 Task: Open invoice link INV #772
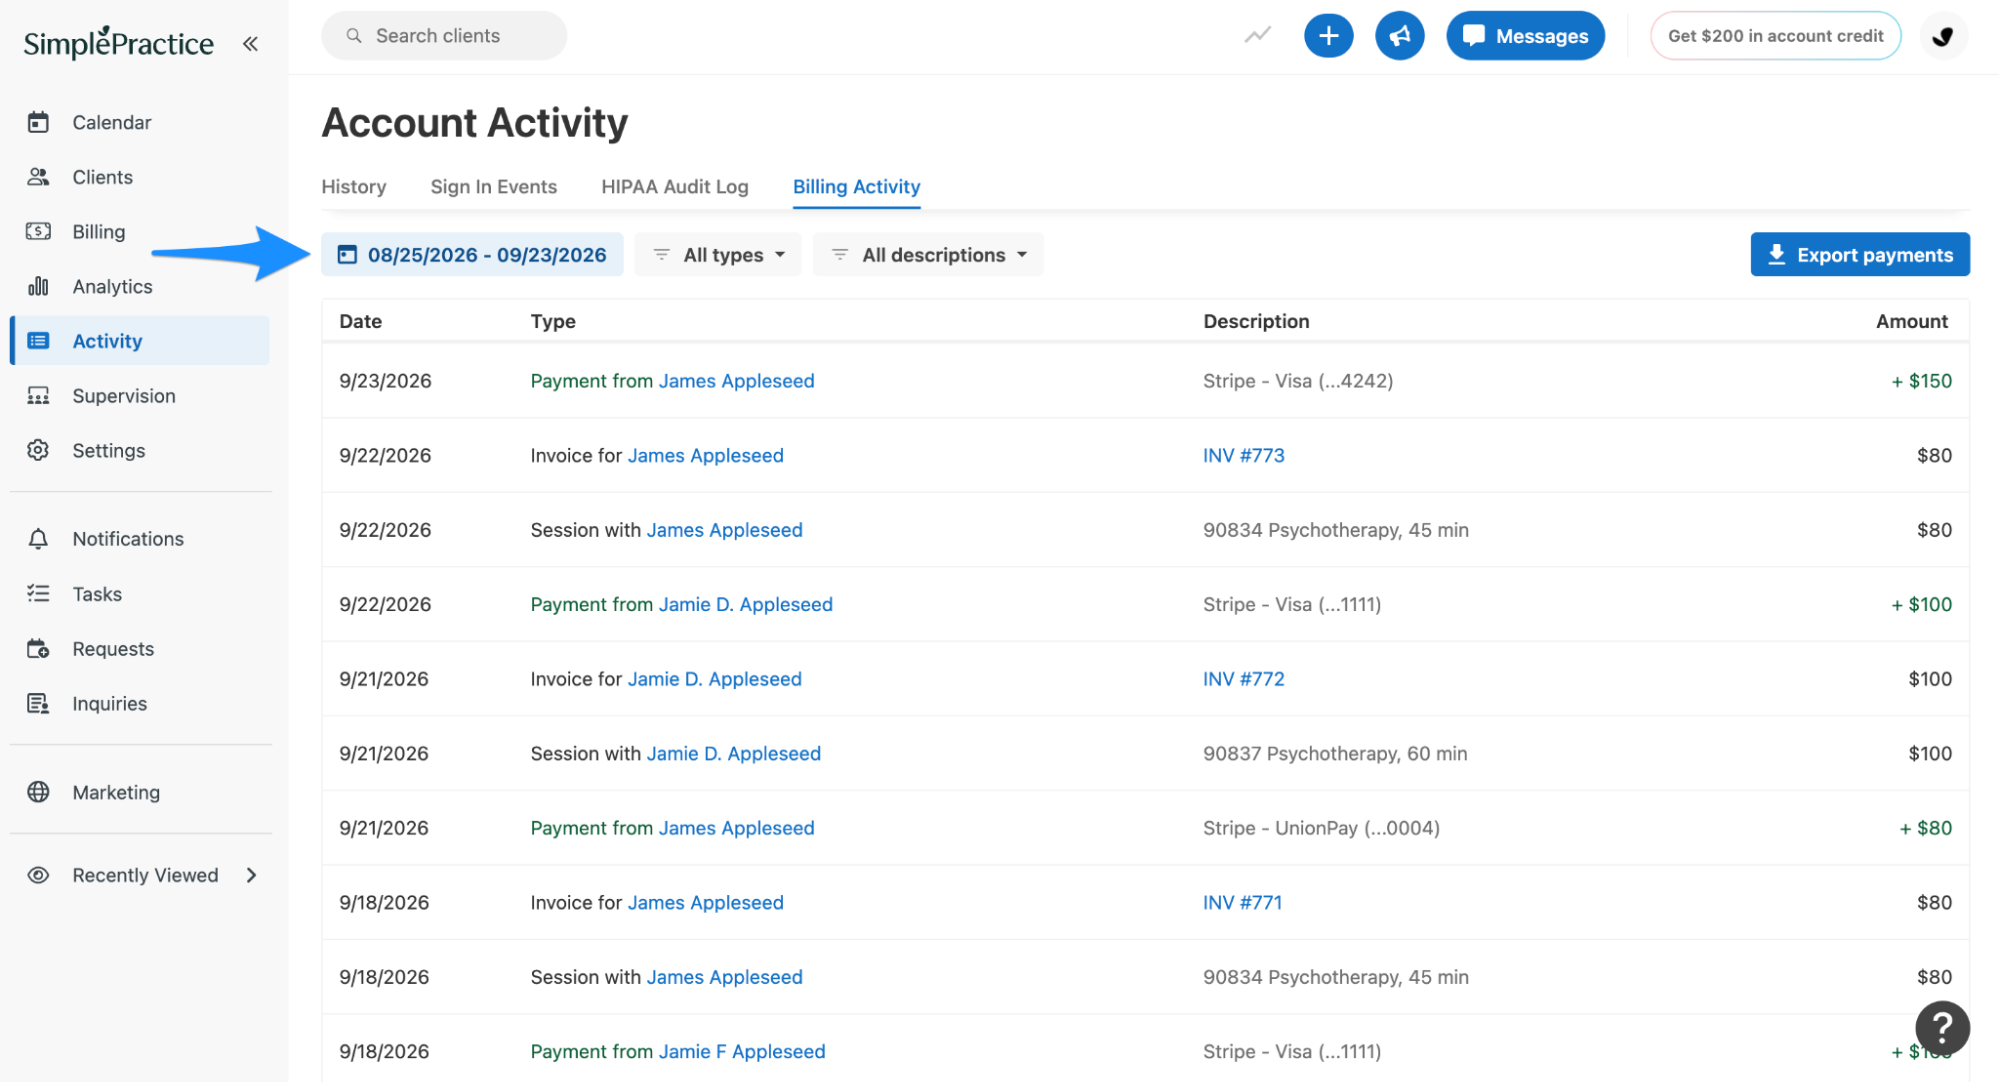pos(1243,679)
